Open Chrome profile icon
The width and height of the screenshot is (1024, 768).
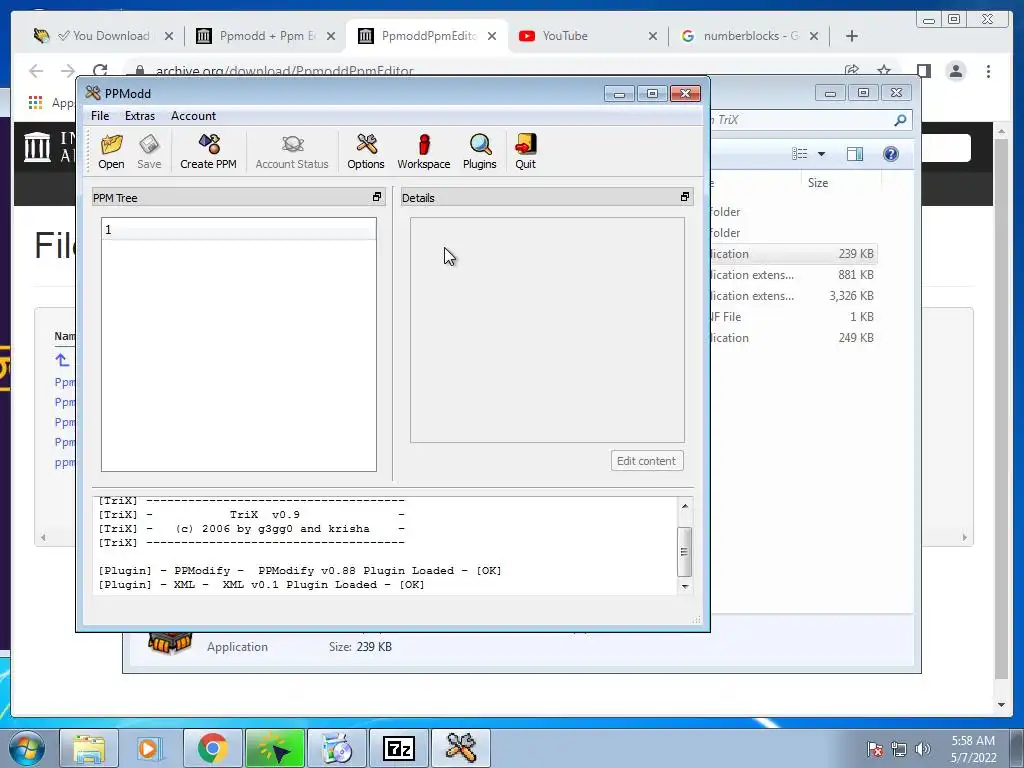point(955,71)
